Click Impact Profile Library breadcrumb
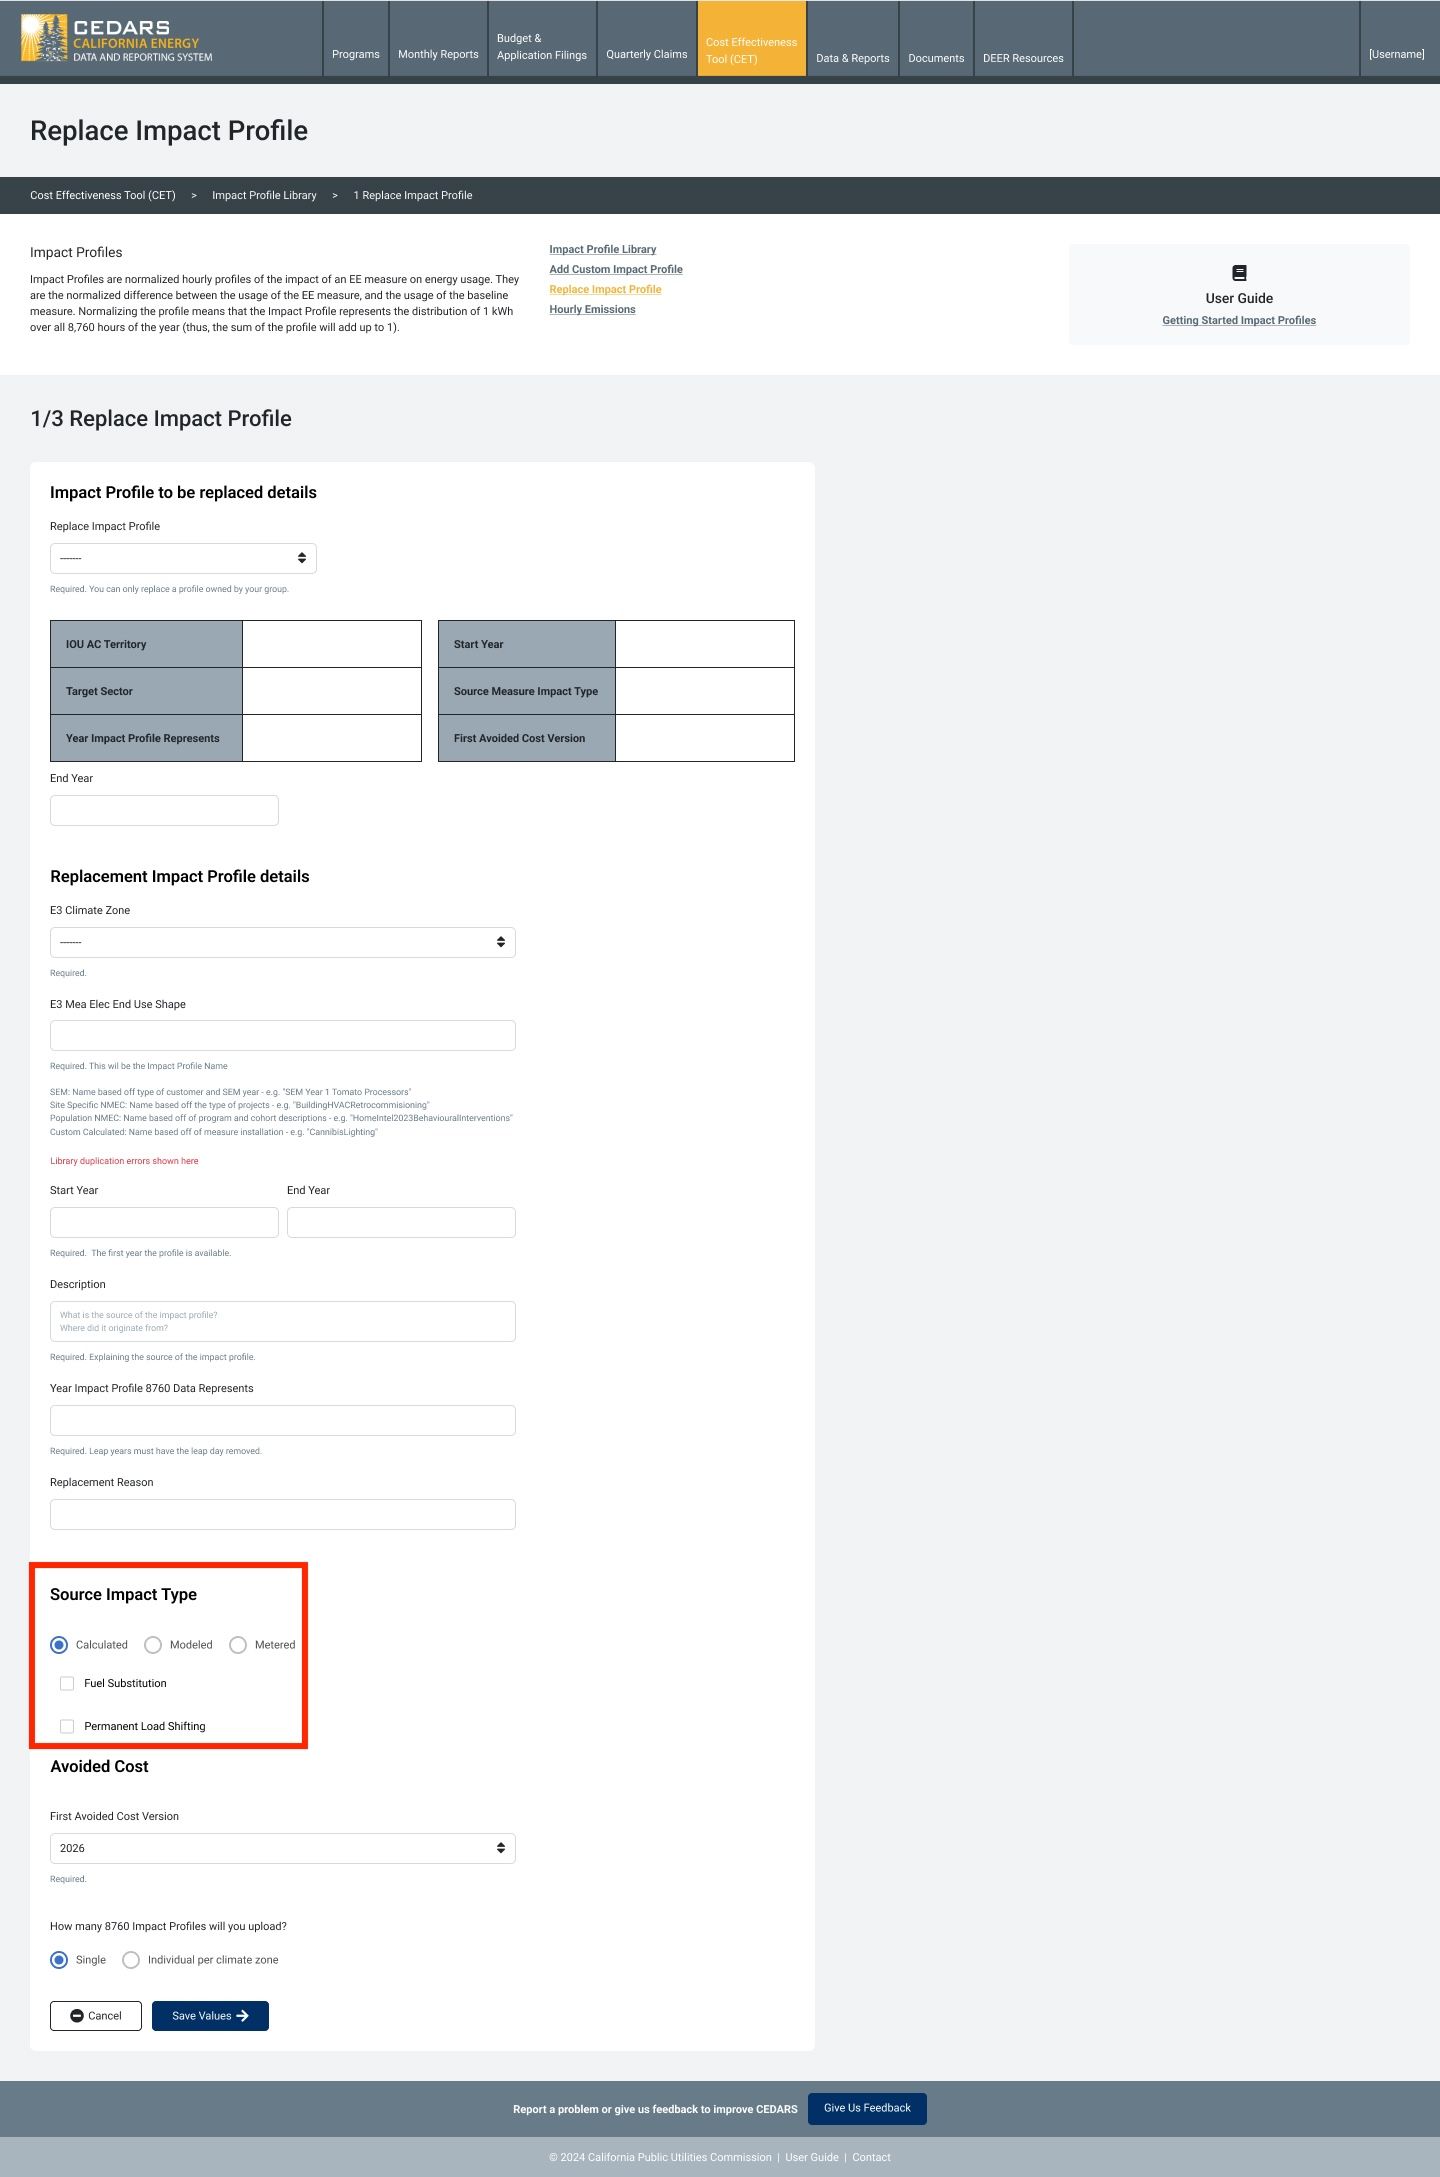This screenshot has width=1440, height=2177. [264, 195]
